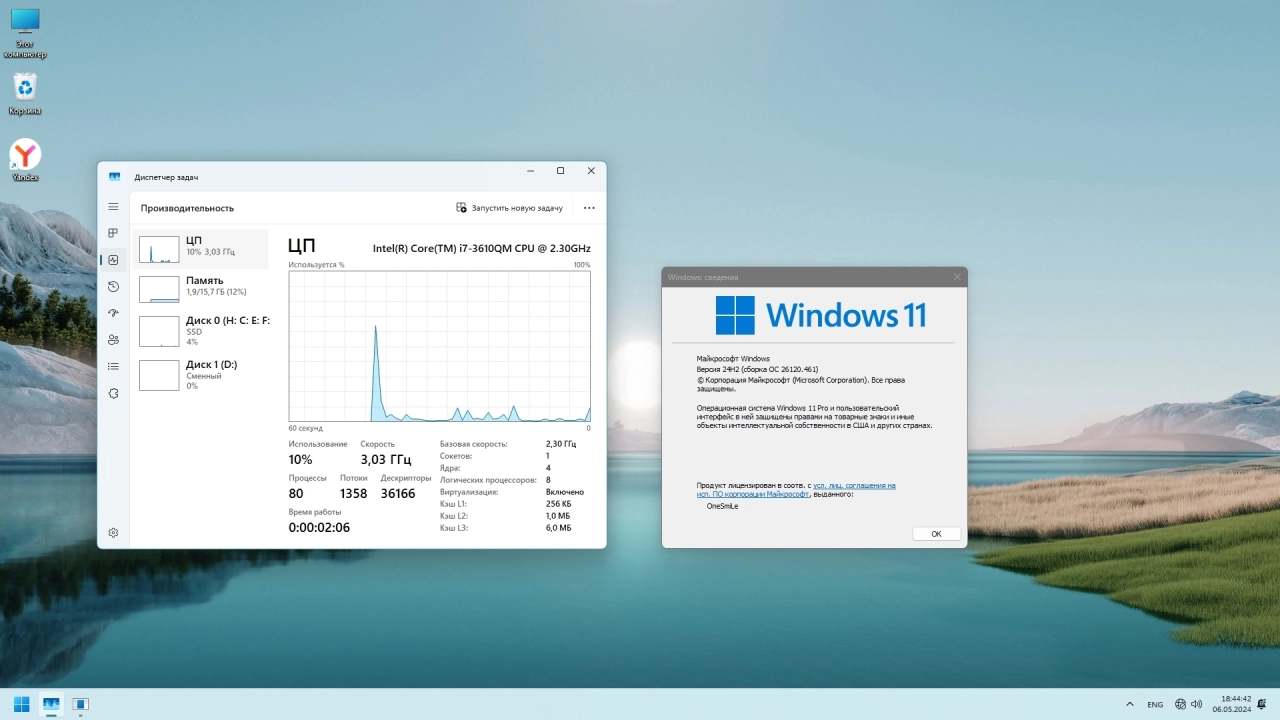Click the uptime value 0:00:02:06
Viewport: 1280px width, 720px height.
tap(319, 528)
